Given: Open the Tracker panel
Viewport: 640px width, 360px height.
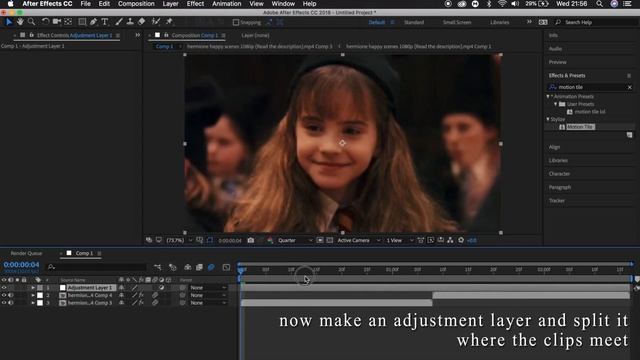Looking at the screenshot, I should (557, 201).
